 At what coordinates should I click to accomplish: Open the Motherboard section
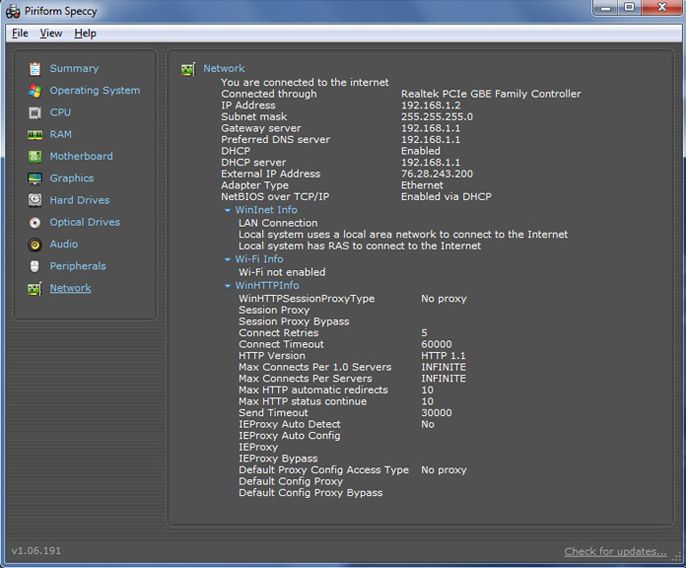tap(81, 156)
